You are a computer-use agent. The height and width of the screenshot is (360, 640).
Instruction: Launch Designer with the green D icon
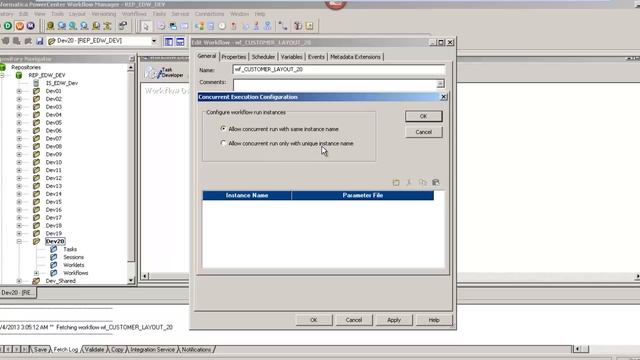pyautogui.click(x=7, y=26)
